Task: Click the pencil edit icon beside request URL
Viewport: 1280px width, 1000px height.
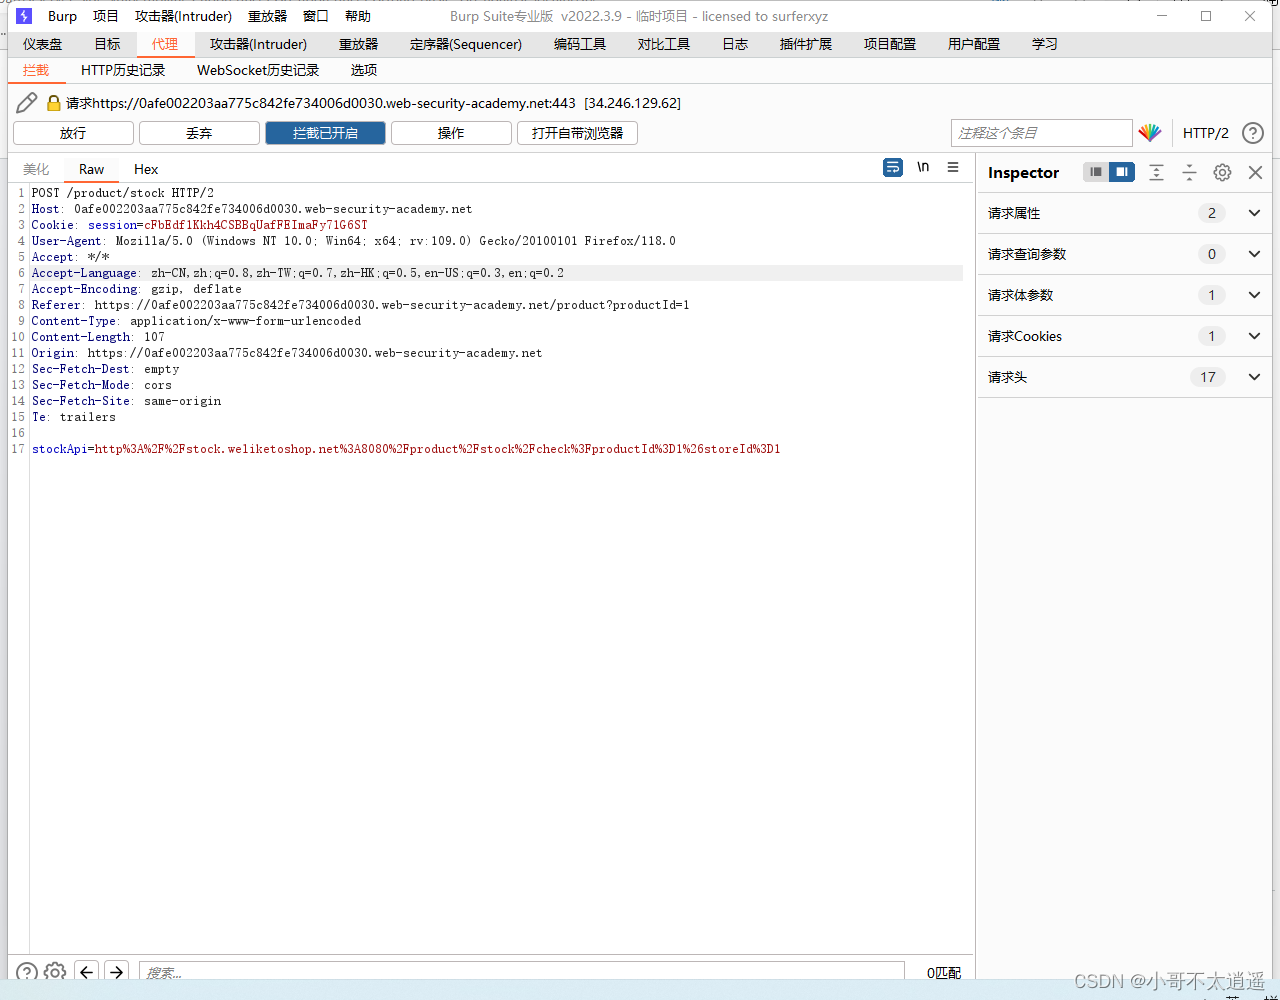Action: pos(27,103)
